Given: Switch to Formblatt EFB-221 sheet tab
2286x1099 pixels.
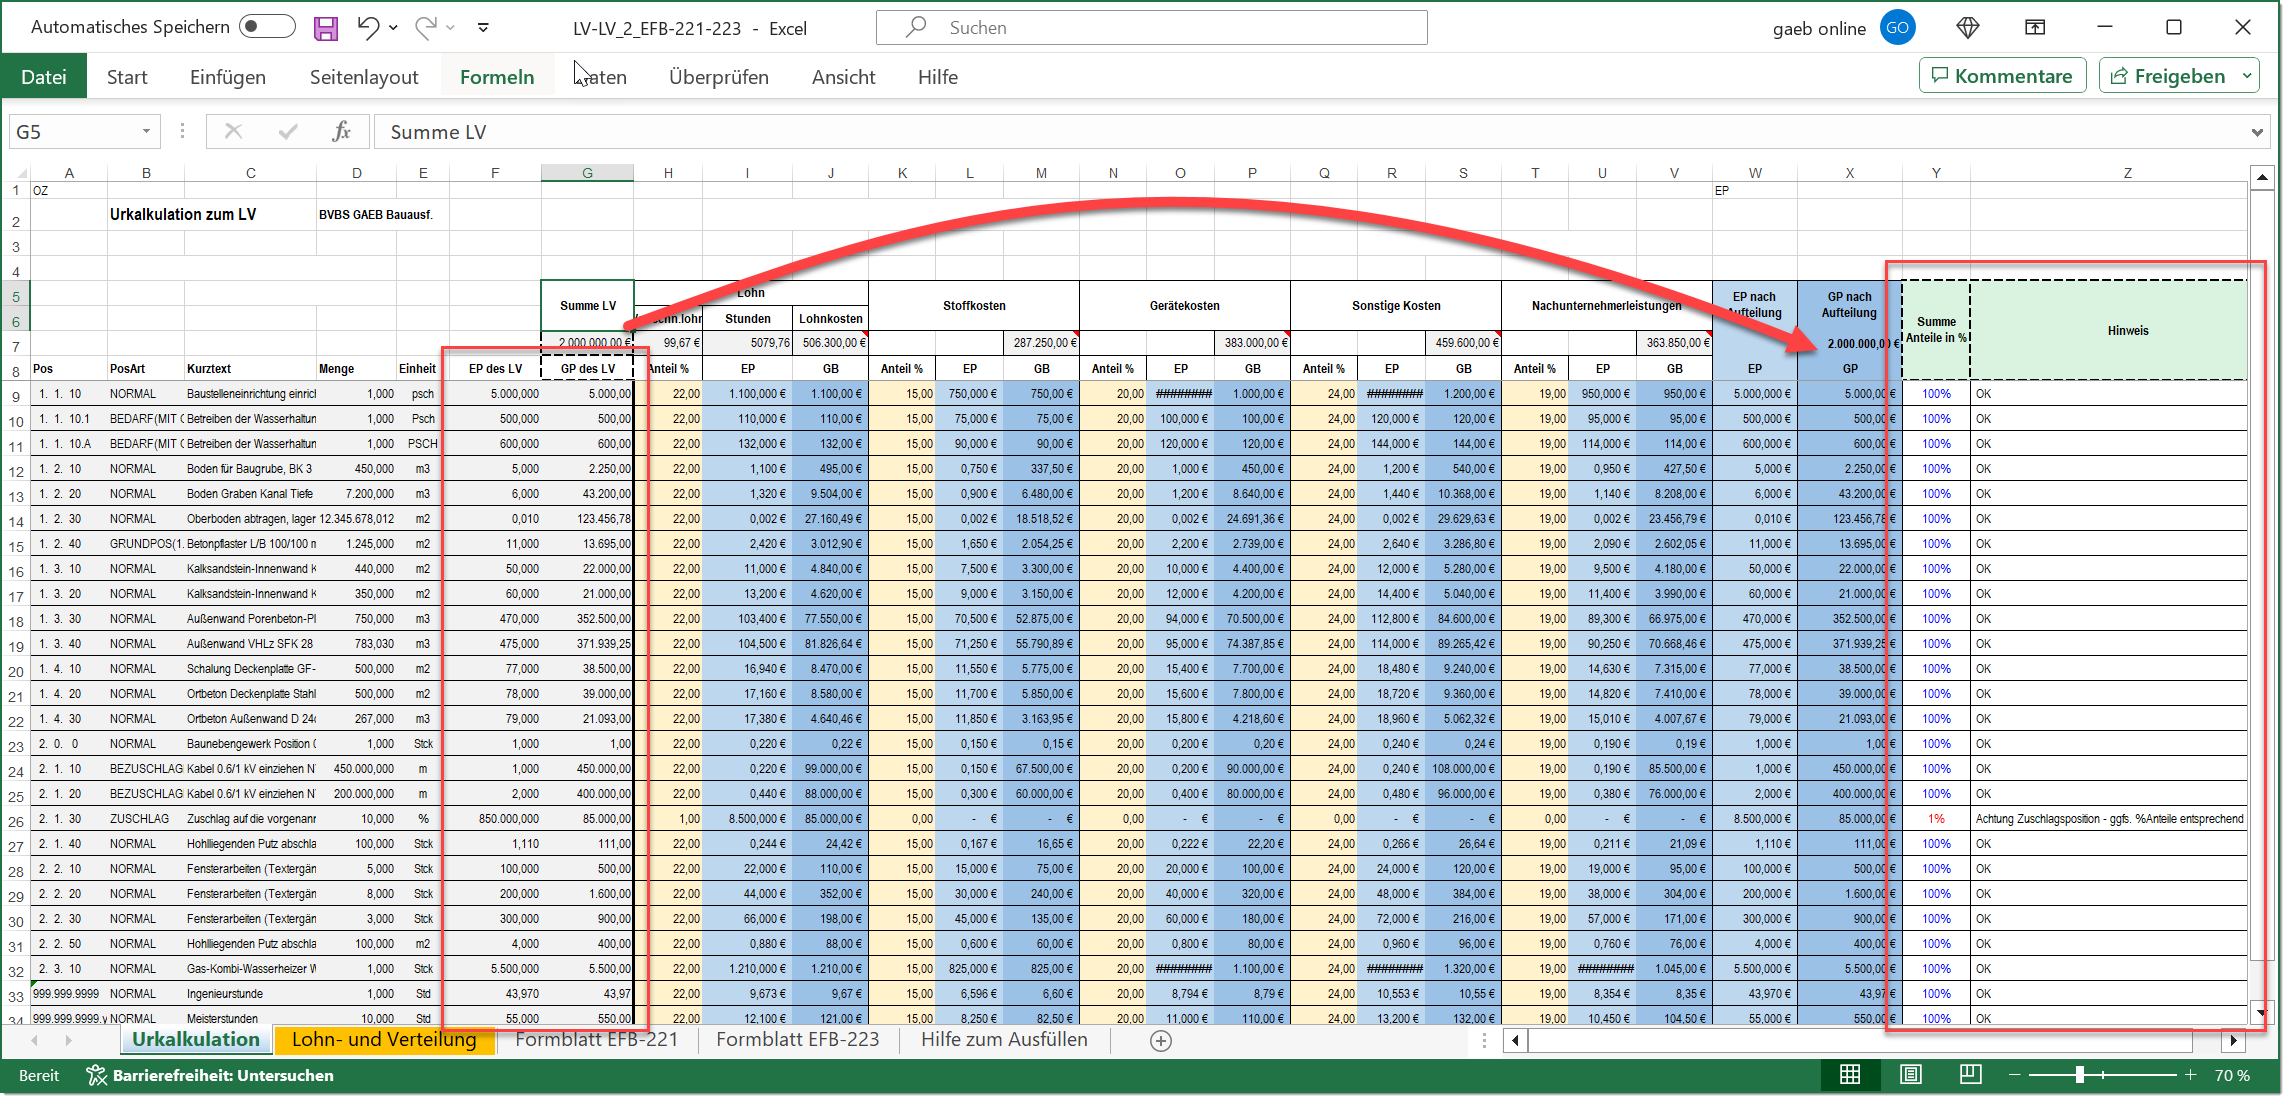Looking at the screenshot, I should (x=596, y=1039).
